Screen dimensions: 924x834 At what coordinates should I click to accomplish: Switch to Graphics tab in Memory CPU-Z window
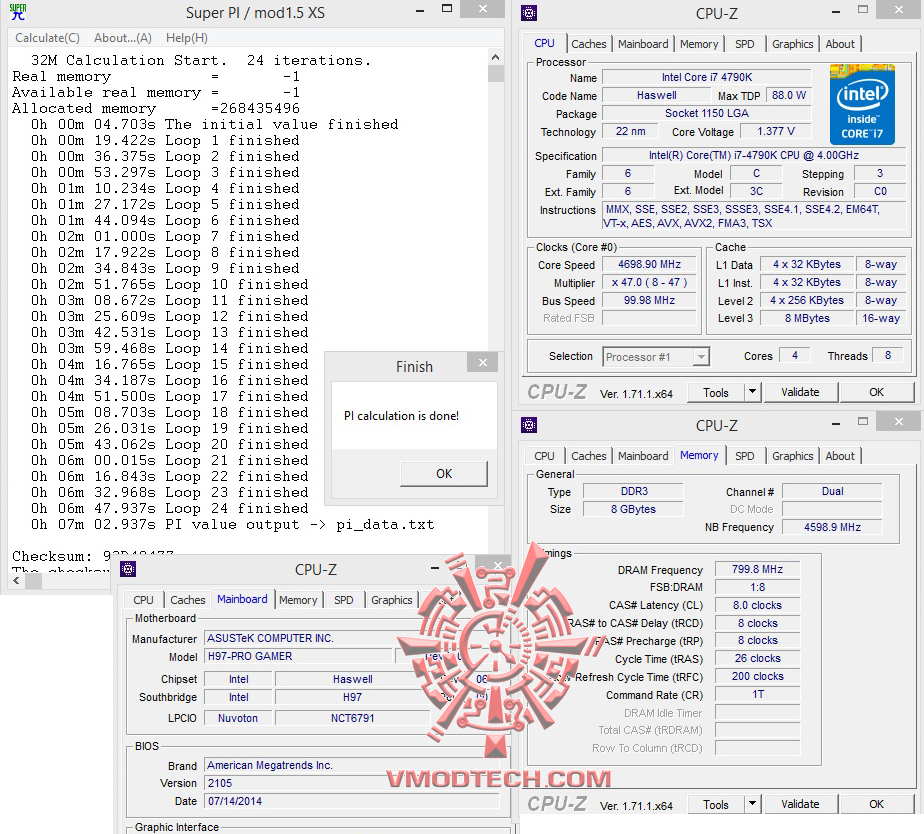coord(792,456)
